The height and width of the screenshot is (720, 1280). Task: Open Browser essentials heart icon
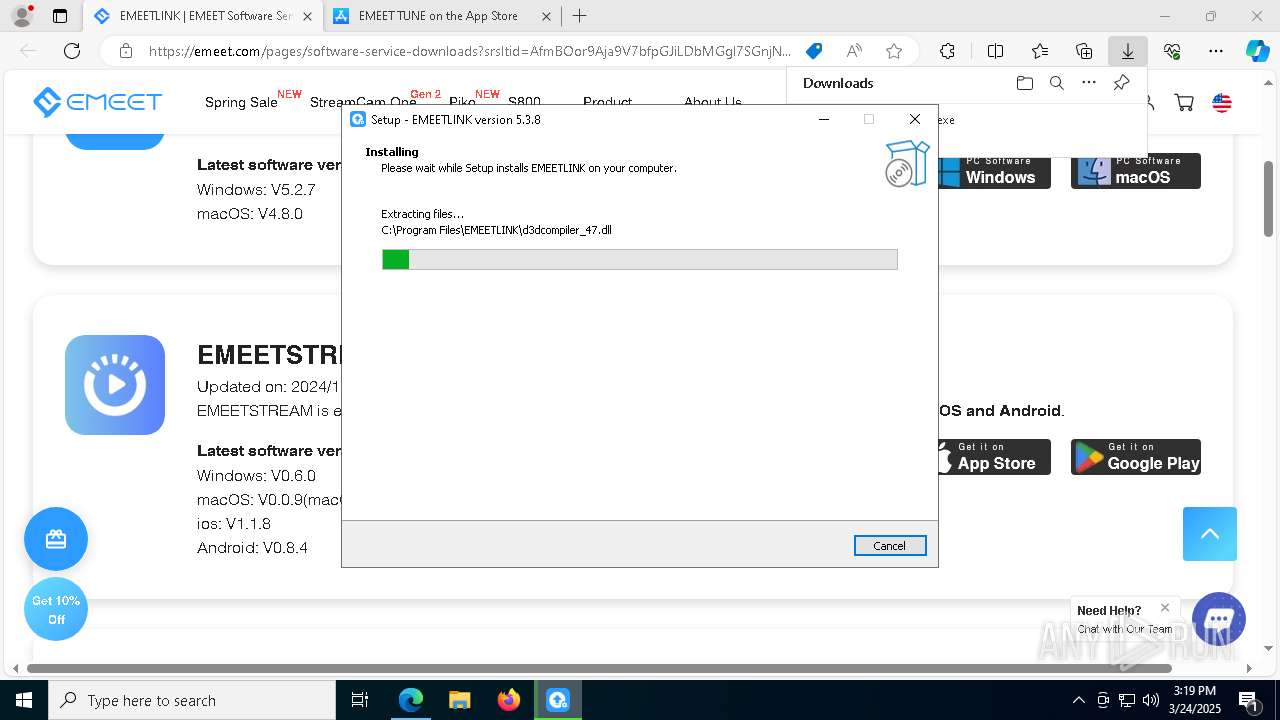[x=1172, y=51]
